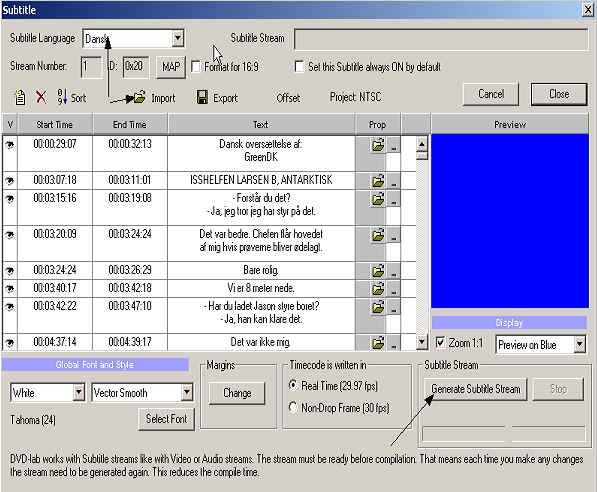Open the White font color dropdown
The height and width of the screenshot is (492, 597).
click(x=78, y=392)
